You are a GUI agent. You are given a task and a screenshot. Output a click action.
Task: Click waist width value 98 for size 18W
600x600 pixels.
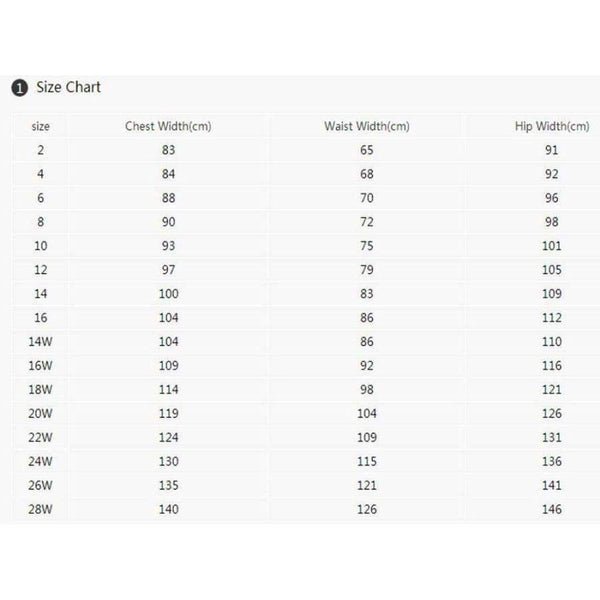coord(367,389)
